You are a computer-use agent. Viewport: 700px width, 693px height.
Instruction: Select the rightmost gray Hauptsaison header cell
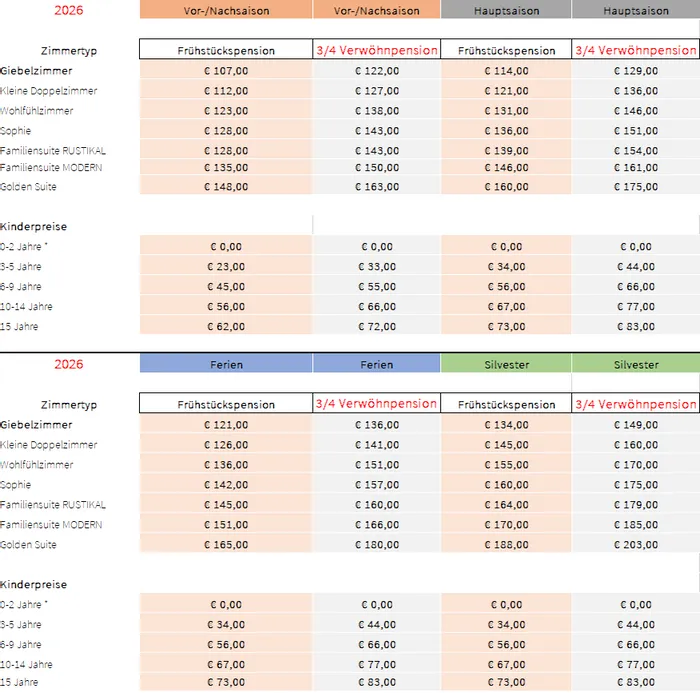coord(635,10)
